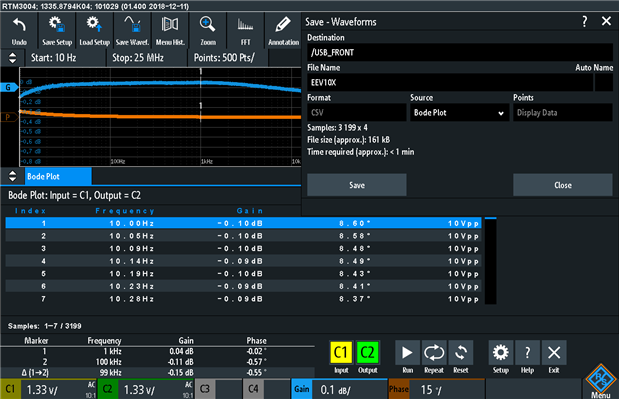
Task: Open the R&S Menu icon
Action: click(x=601, y=381)
